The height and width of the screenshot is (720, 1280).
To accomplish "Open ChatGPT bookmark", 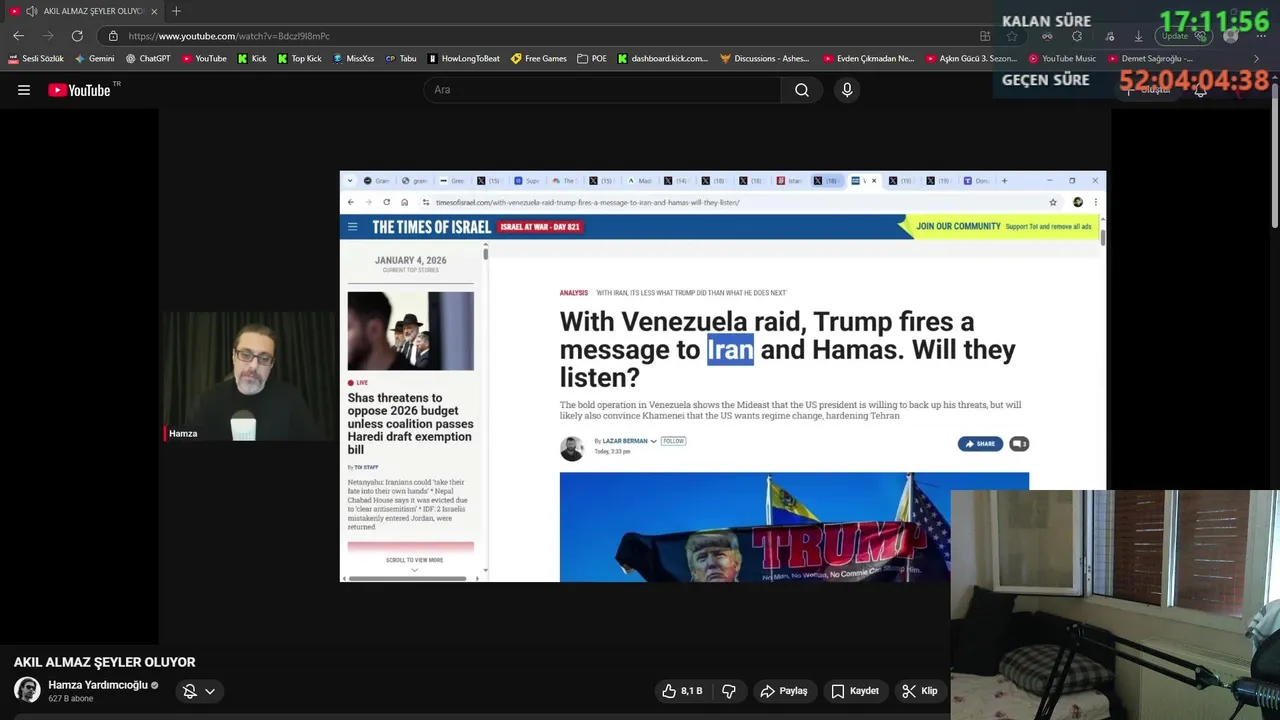I will [148, 59].
